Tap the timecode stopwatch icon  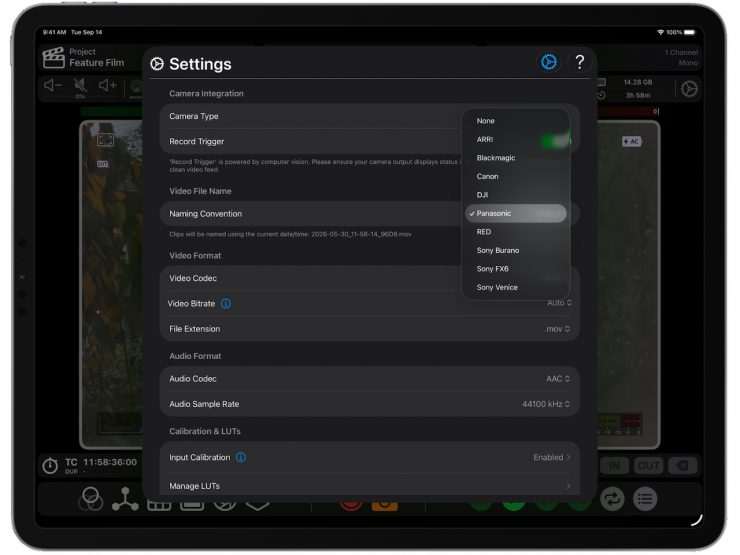(x=50, y=465)
